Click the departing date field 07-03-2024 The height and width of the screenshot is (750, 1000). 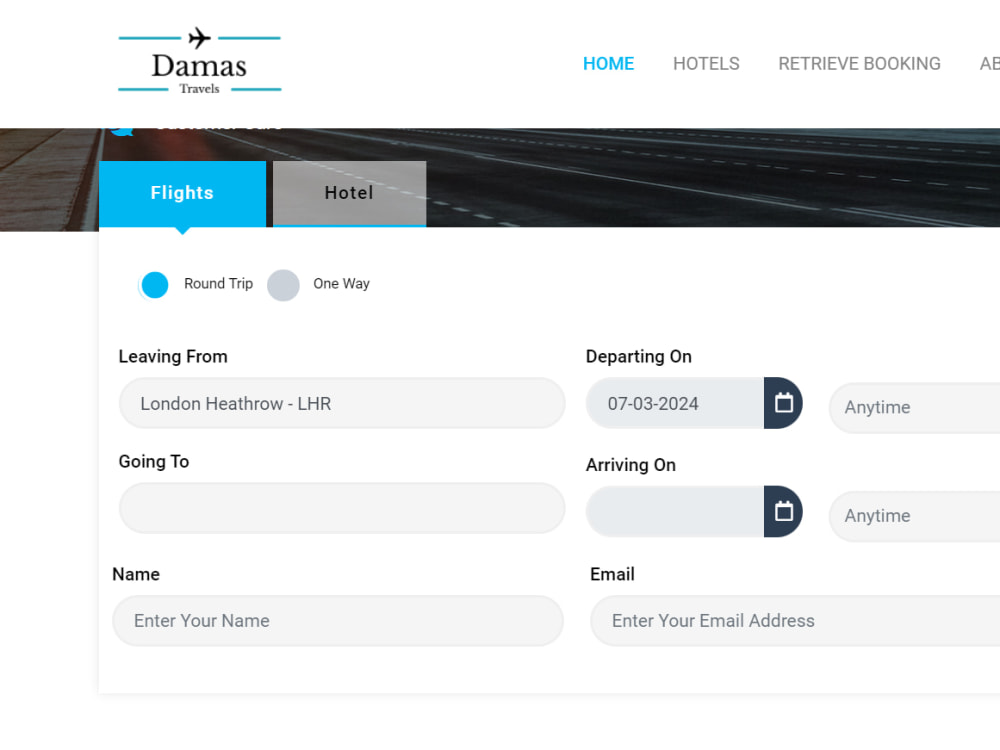pyautogui.click(x=675, y=403)
